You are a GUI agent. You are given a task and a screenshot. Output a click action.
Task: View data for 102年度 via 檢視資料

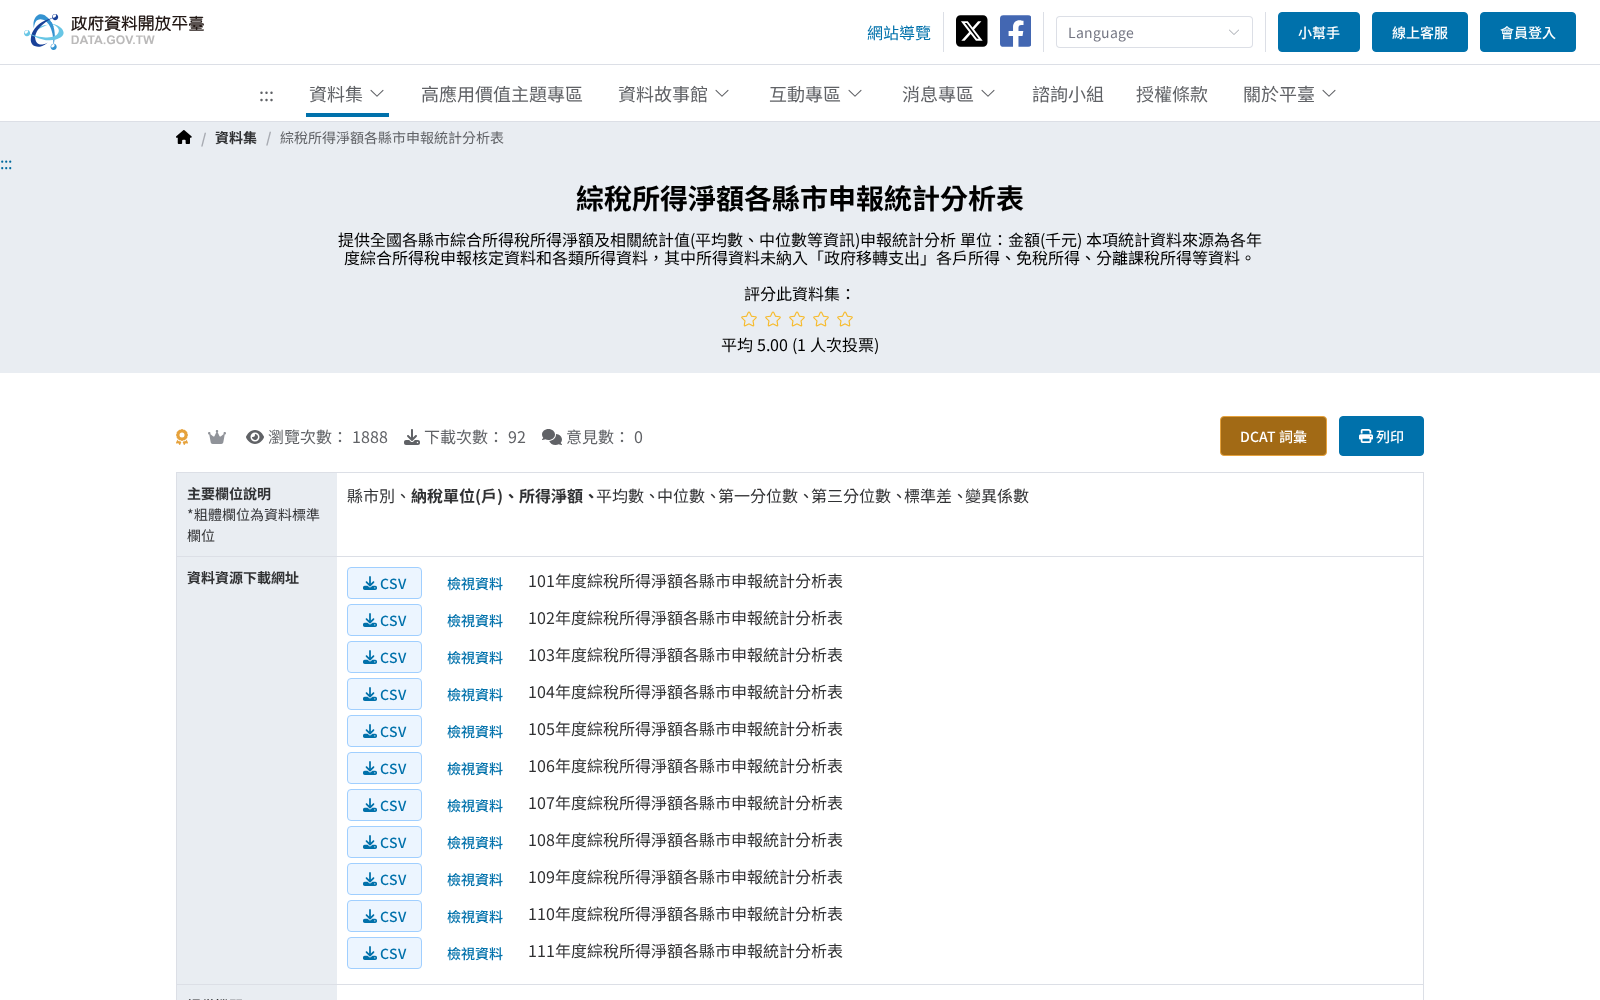[475, 621]
